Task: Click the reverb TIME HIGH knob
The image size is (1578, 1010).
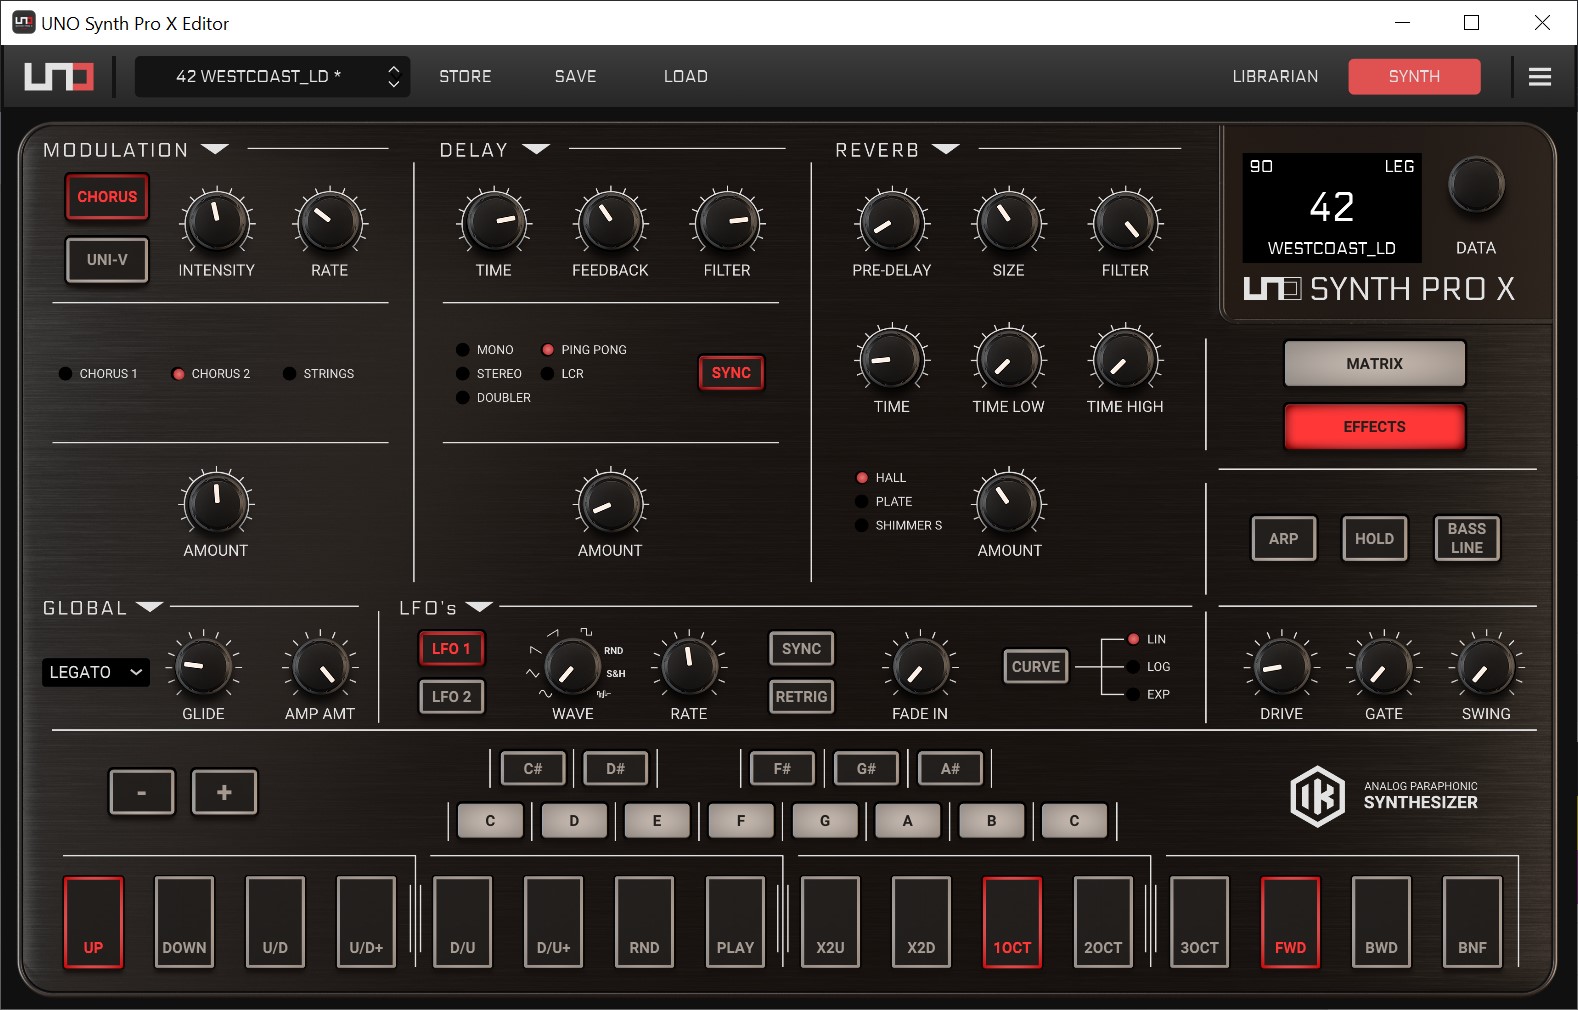Action: (x=1125, y=359)
